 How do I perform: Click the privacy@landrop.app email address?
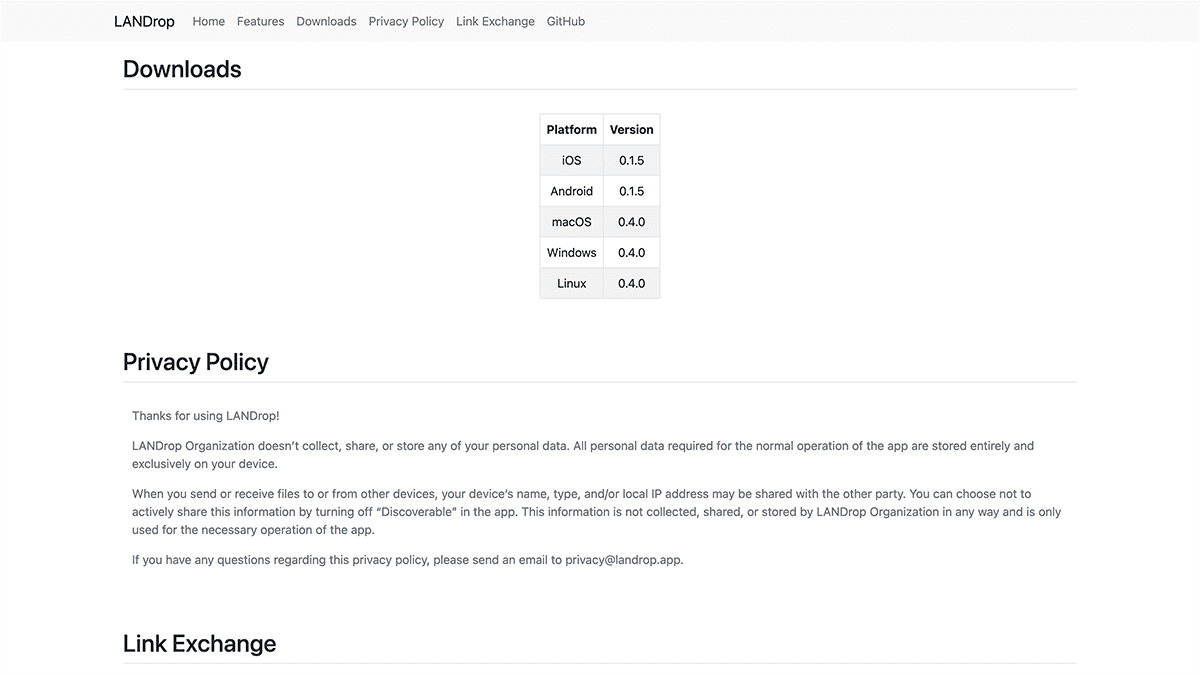[623, 560]
